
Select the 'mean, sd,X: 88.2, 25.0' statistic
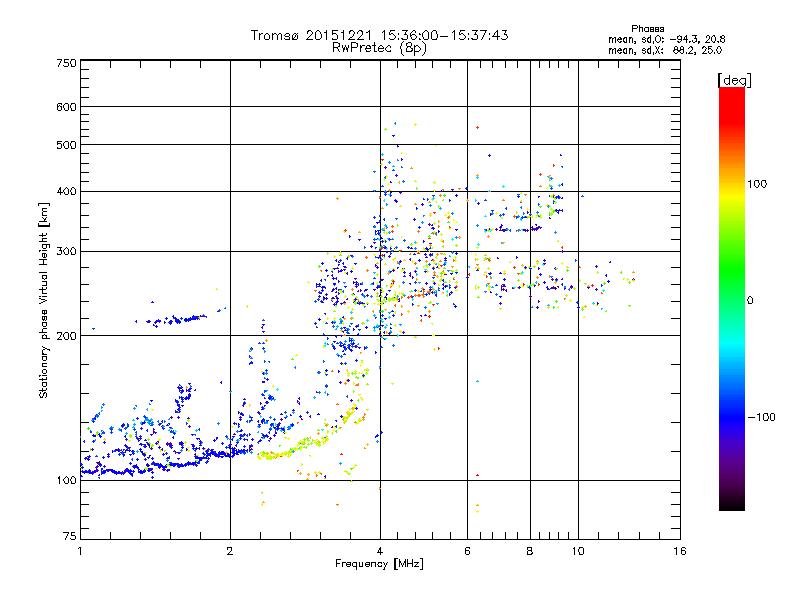pyautogui.click(x=665, y=50)
